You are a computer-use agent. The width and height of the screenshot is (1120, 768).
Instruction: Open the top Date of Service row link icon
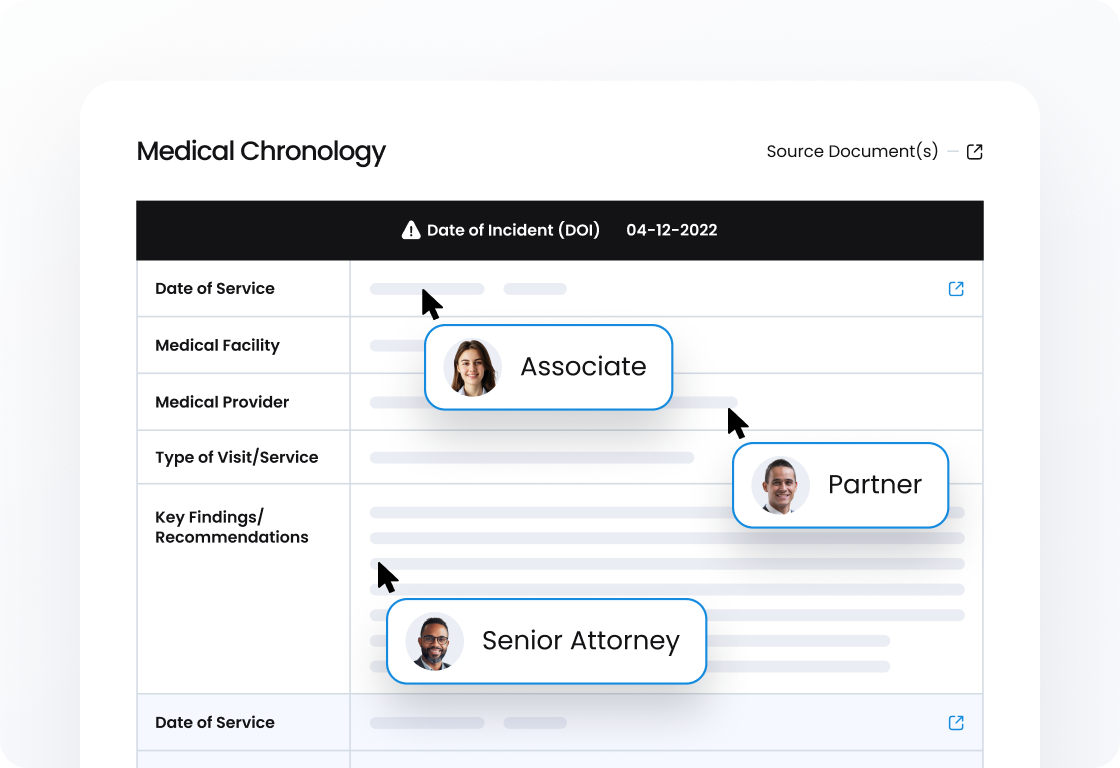[x=956, y=289]
